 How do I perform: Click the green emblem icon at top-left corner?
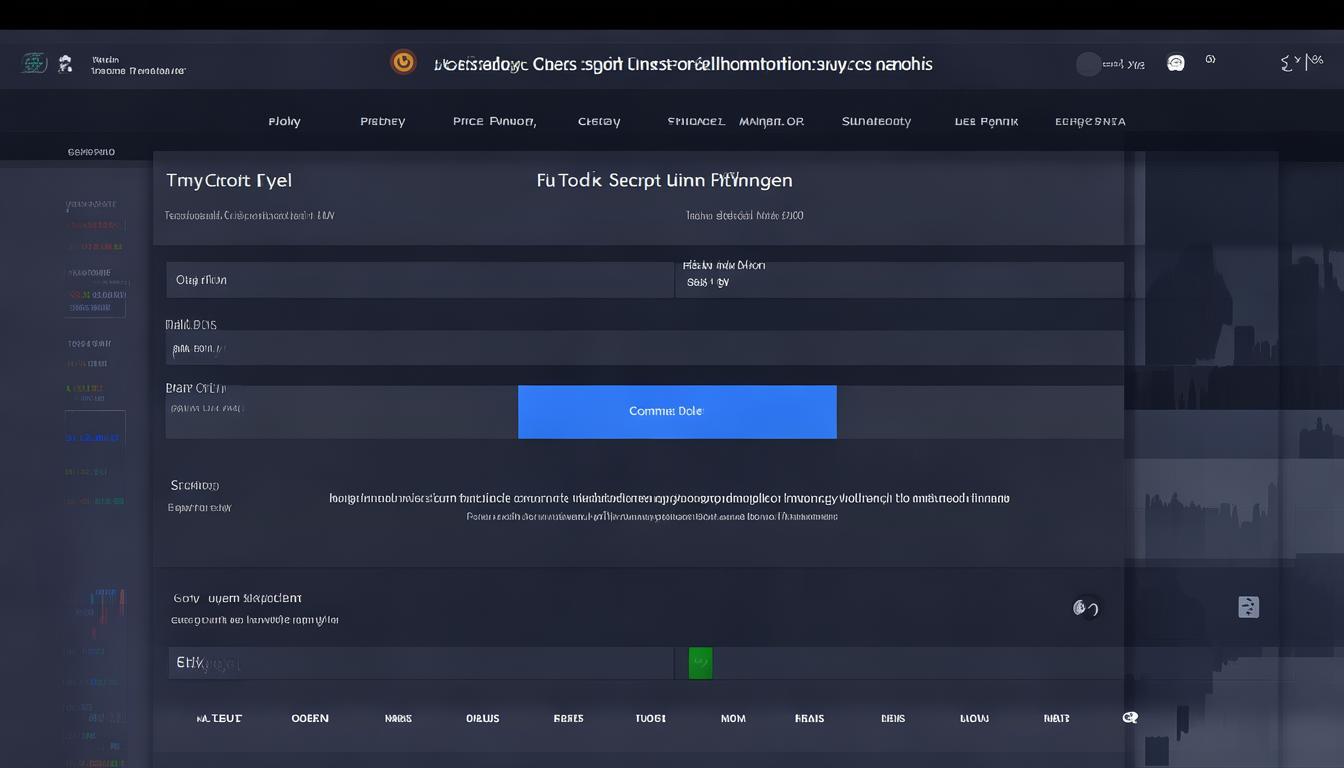coord(34,63)
